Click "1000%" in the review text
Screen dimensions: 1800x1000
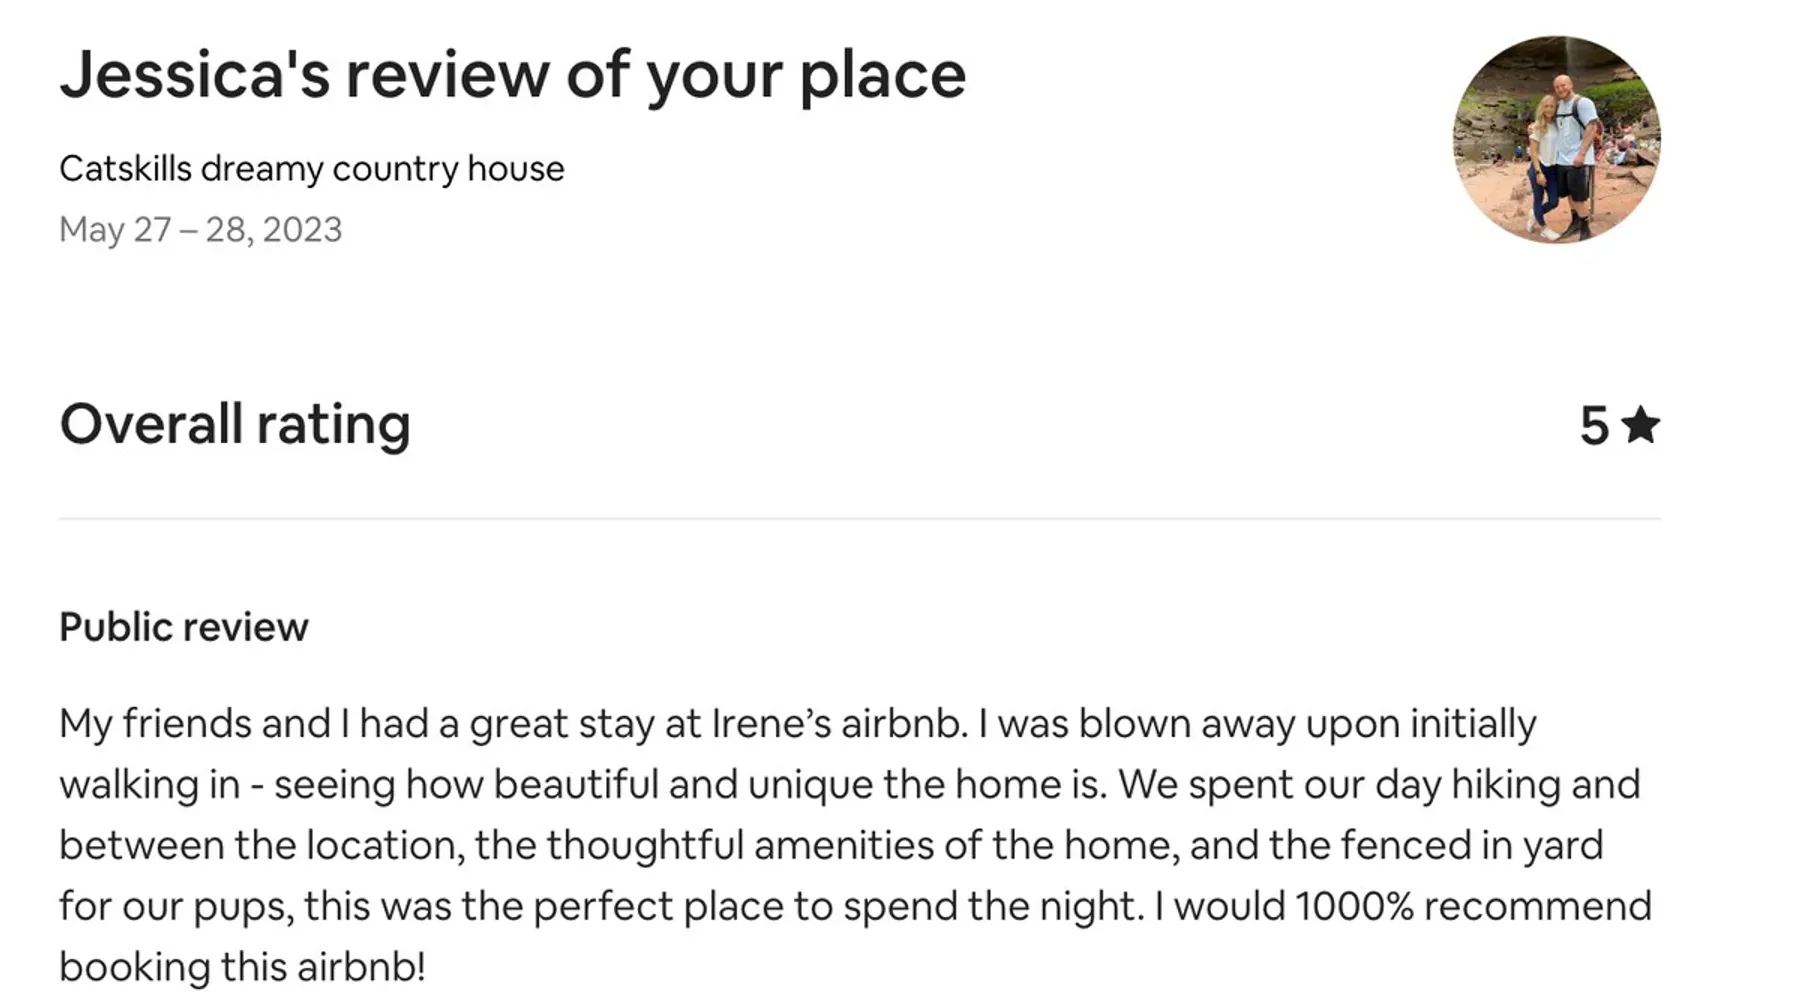1354,907
